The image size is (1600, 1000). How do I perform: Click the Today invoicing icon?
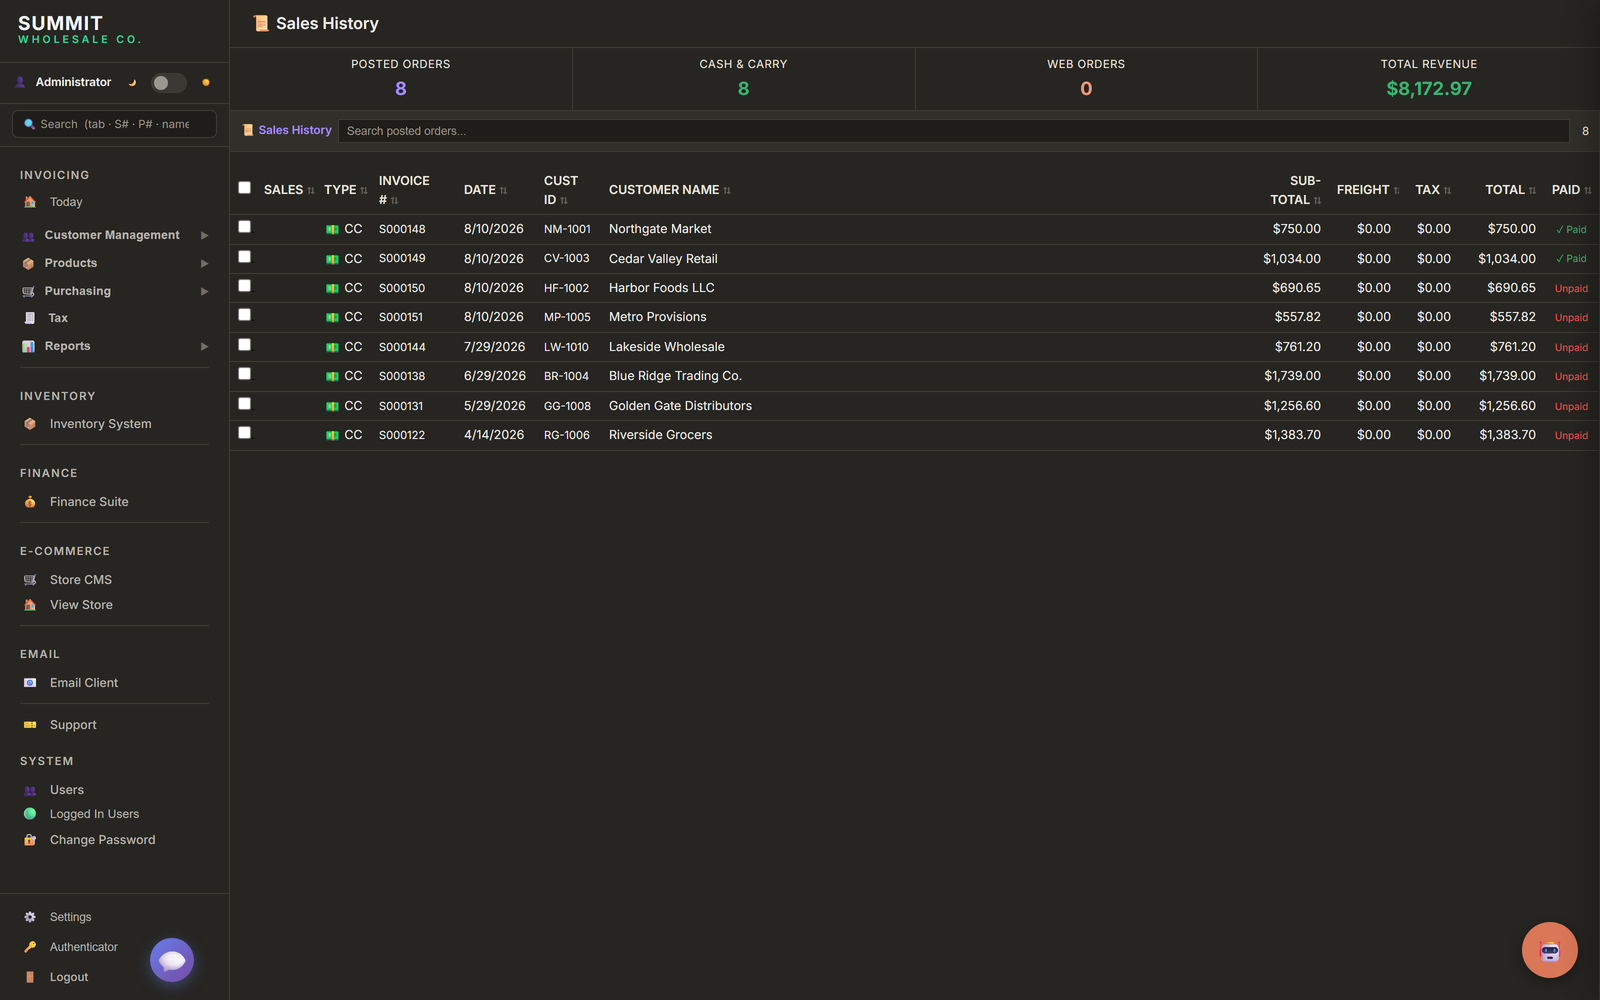[x=30, y=202]
